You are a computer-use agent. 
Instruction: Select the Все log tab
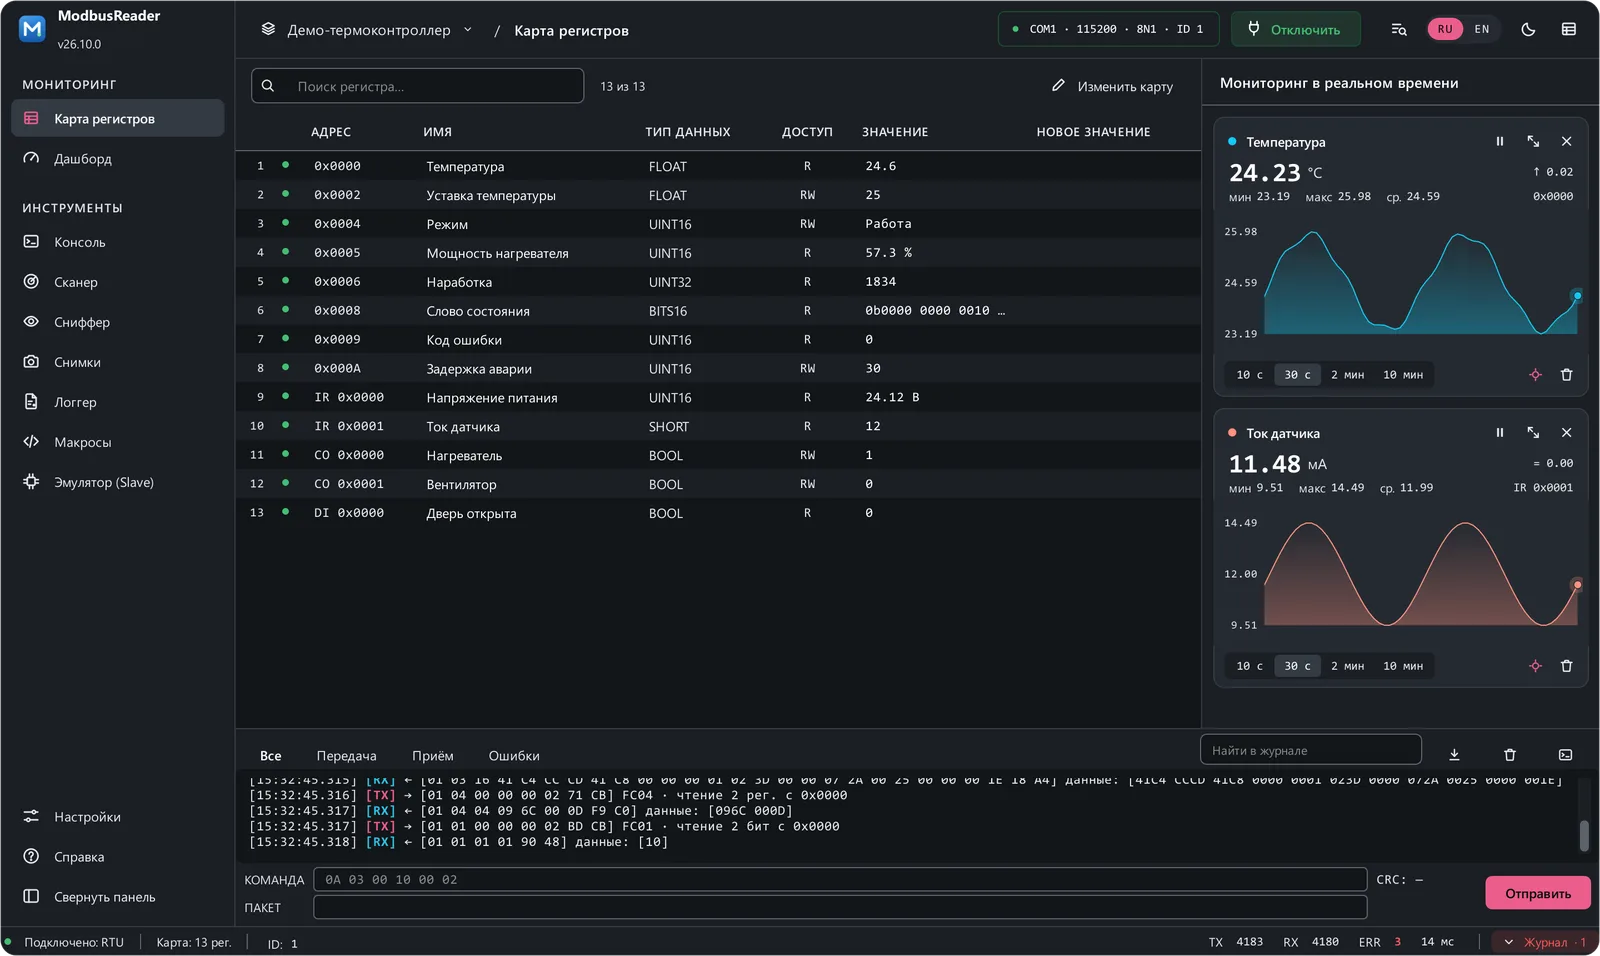tap(270, 756)
